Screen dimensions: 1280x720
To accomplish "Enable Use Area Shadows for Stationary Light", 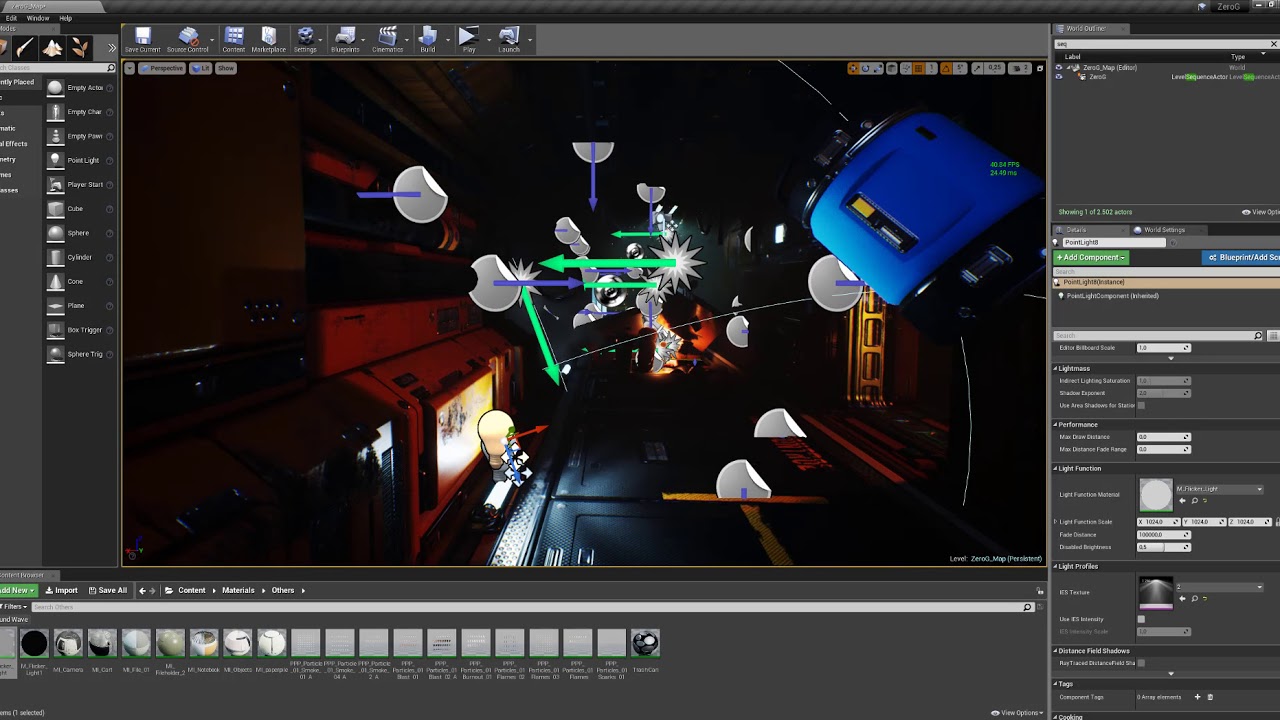I will (x=1141, y=405).
